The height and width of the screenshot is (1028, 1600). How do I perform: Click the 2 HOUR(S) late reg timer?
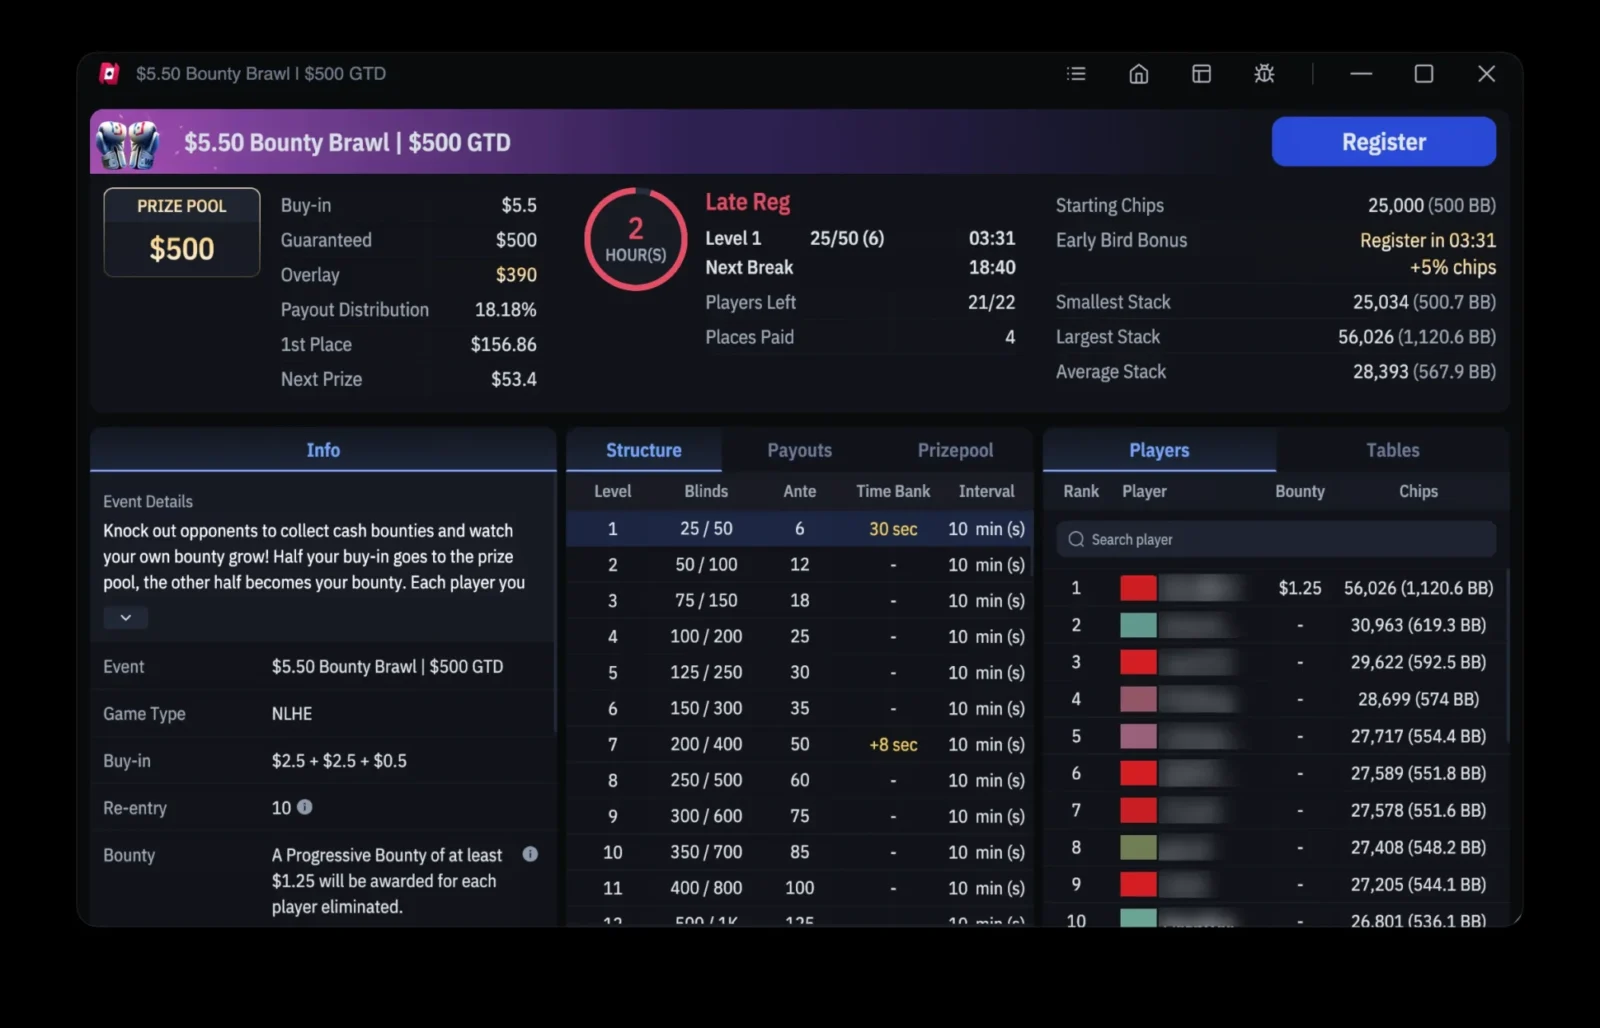[x=636, y=239]
